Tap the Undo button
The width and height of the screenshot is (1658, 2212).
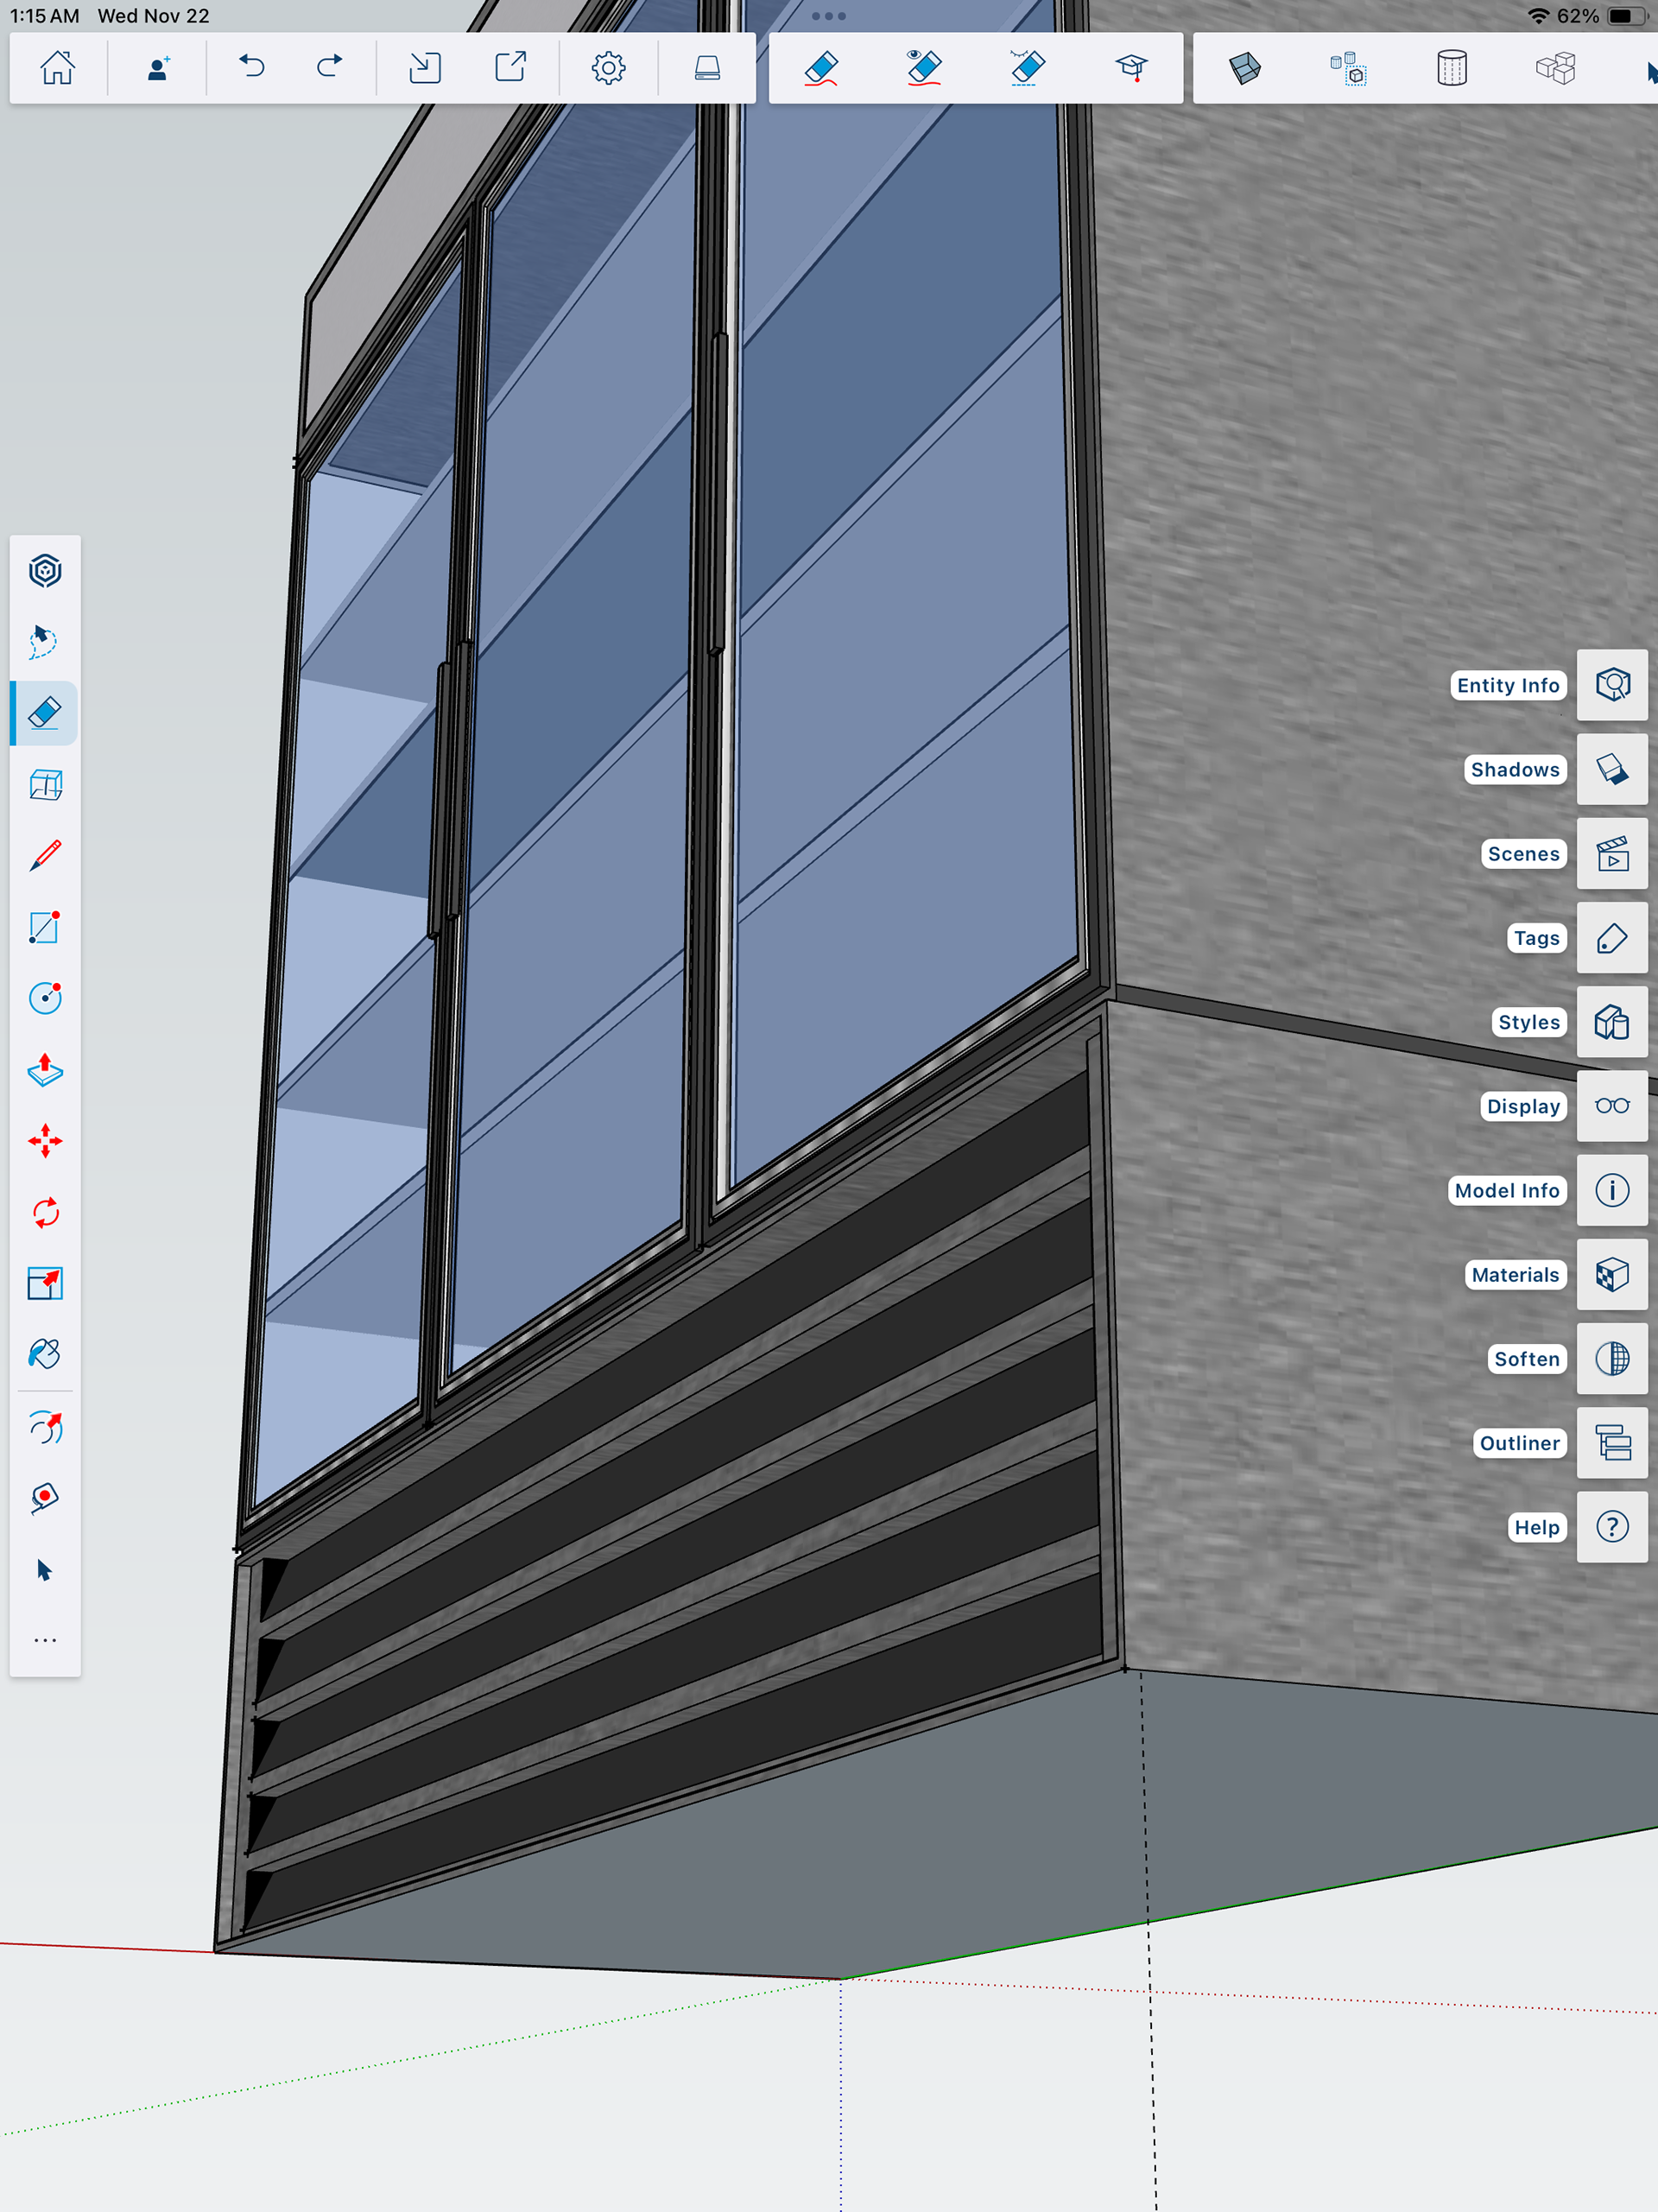coord(252,68)
